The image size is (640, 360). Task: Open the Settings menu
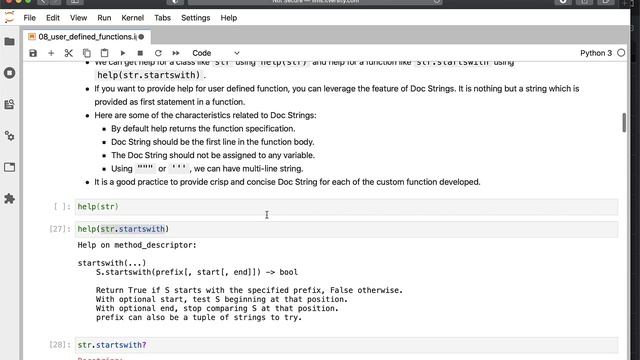pyautogui.click(x=196, y=18)
